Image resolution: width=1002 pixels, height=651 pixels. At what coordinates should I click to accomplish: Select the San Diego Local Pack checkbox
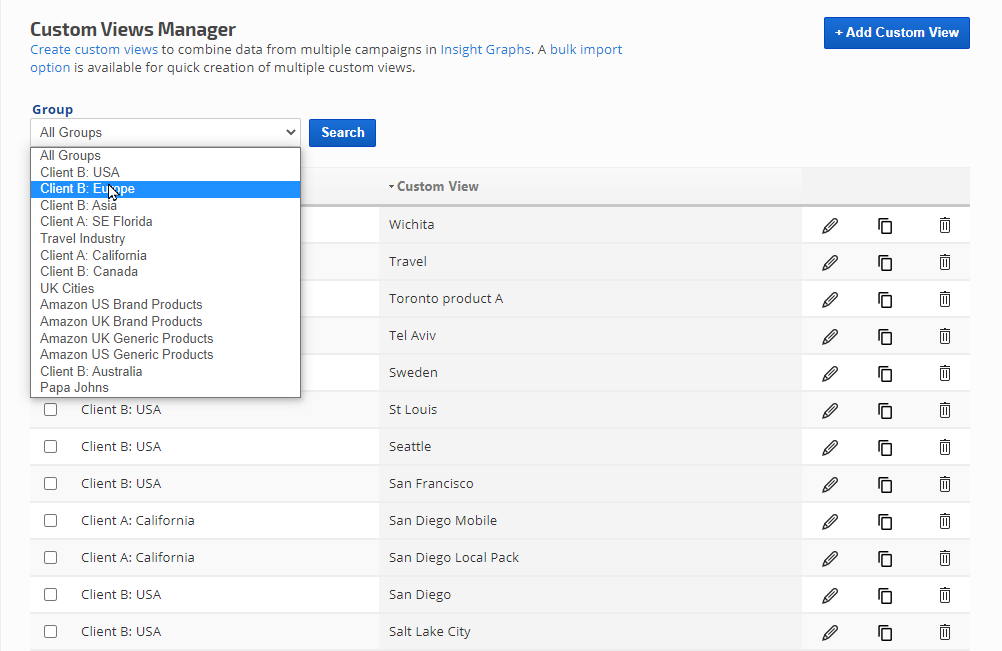point(51,558)
